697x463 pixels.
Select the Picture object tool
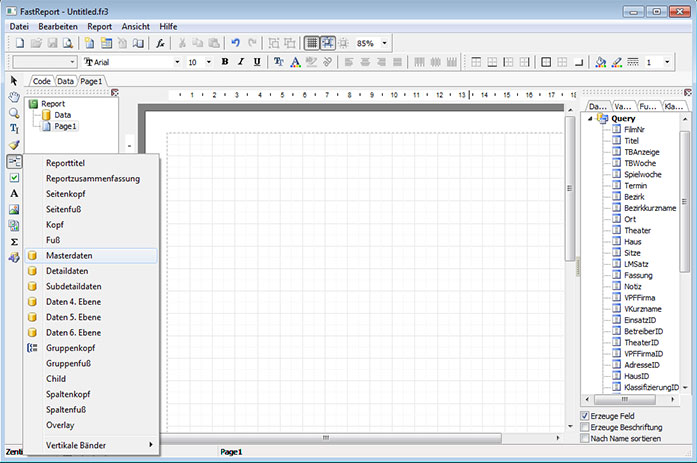(x=14, y=209)
